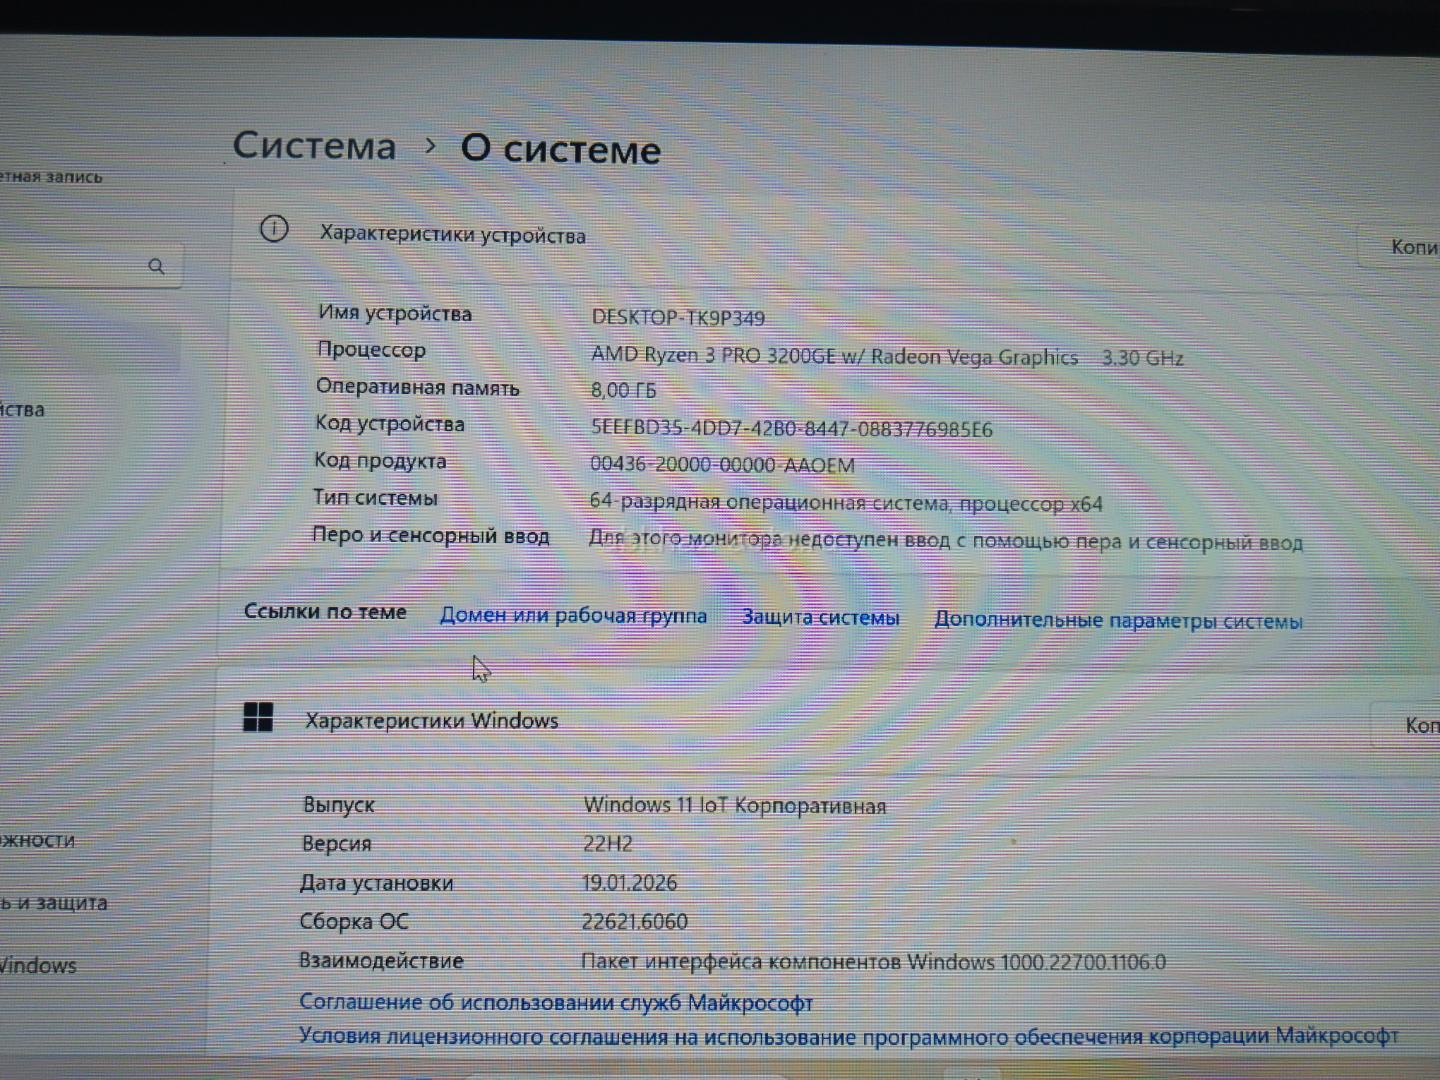Open Соглашение об использовании служб Майкрософт
This screenshot has height=1080, width=1440.
556,1001
